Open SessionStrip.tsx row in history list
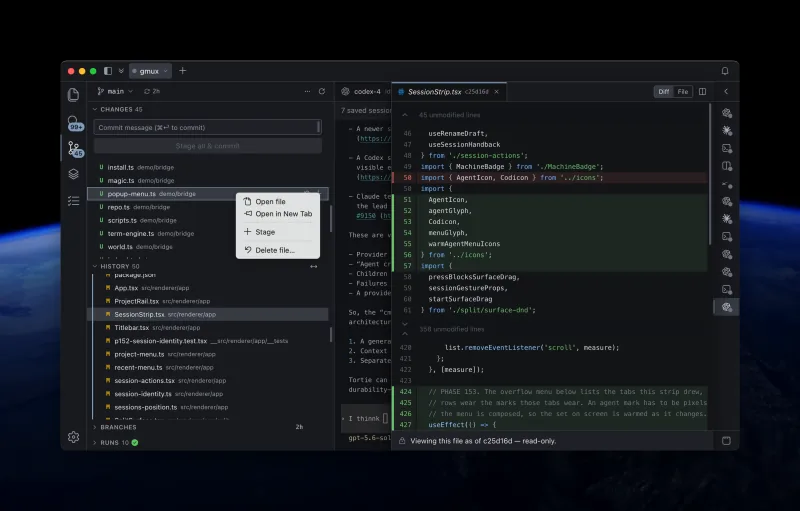The image size is (800, 511). 210,315
